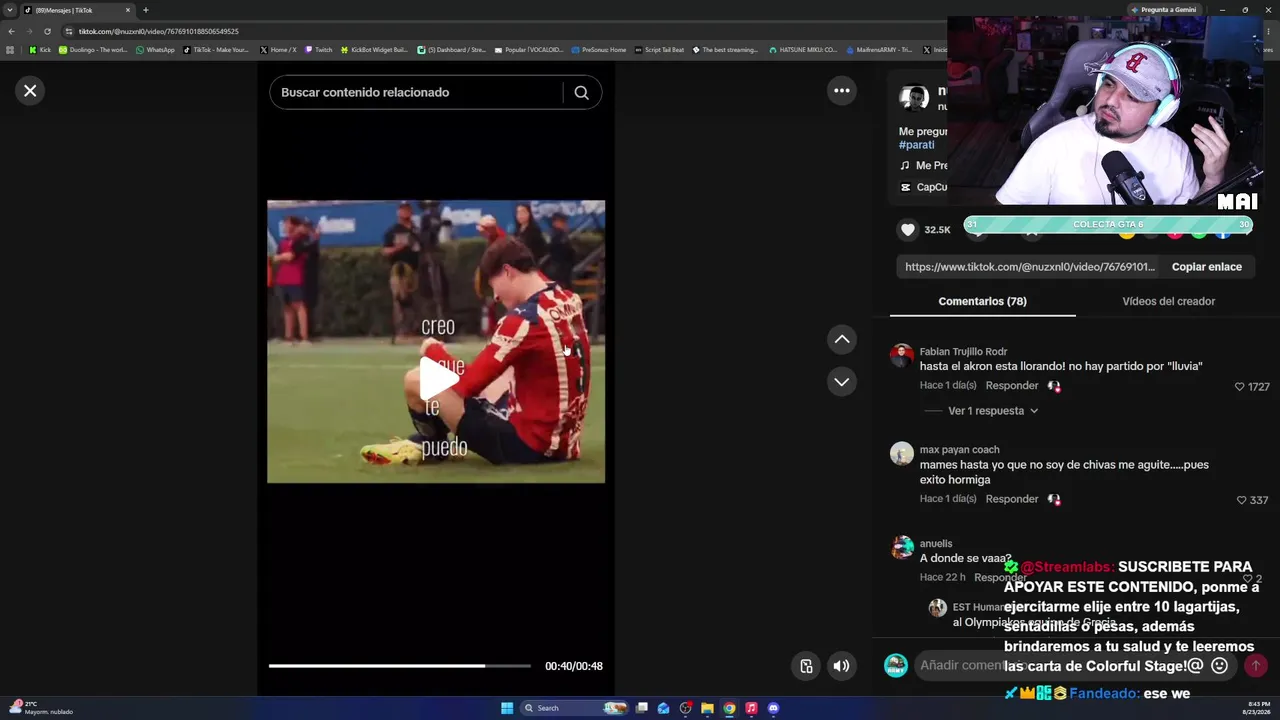Open the Script Tail Beat bookmark
Image resolution: width=1280 pixels, height=720 pixels.
click(659, 50)
